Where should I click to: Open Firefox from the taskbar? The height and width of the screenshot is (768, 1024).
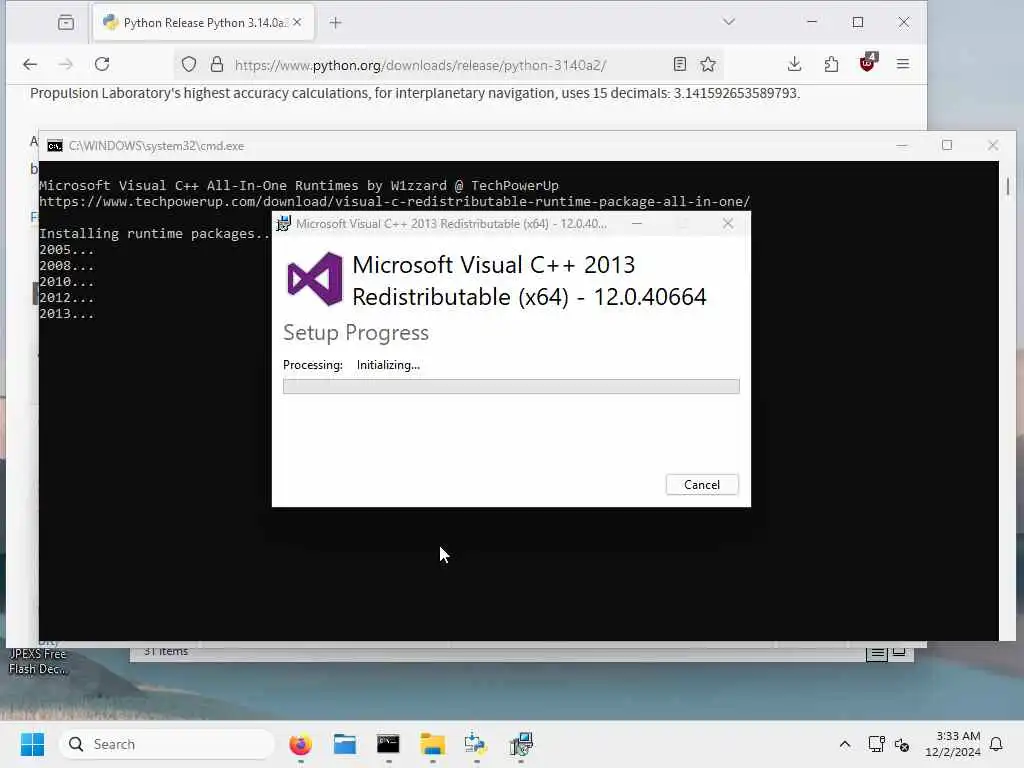300,744
